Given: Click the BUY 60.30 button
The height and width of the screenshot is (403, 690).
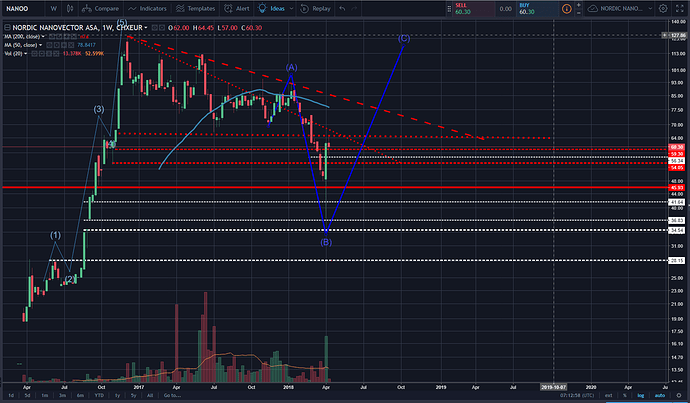Looking at the screenshot, I should tap(538, 8).
